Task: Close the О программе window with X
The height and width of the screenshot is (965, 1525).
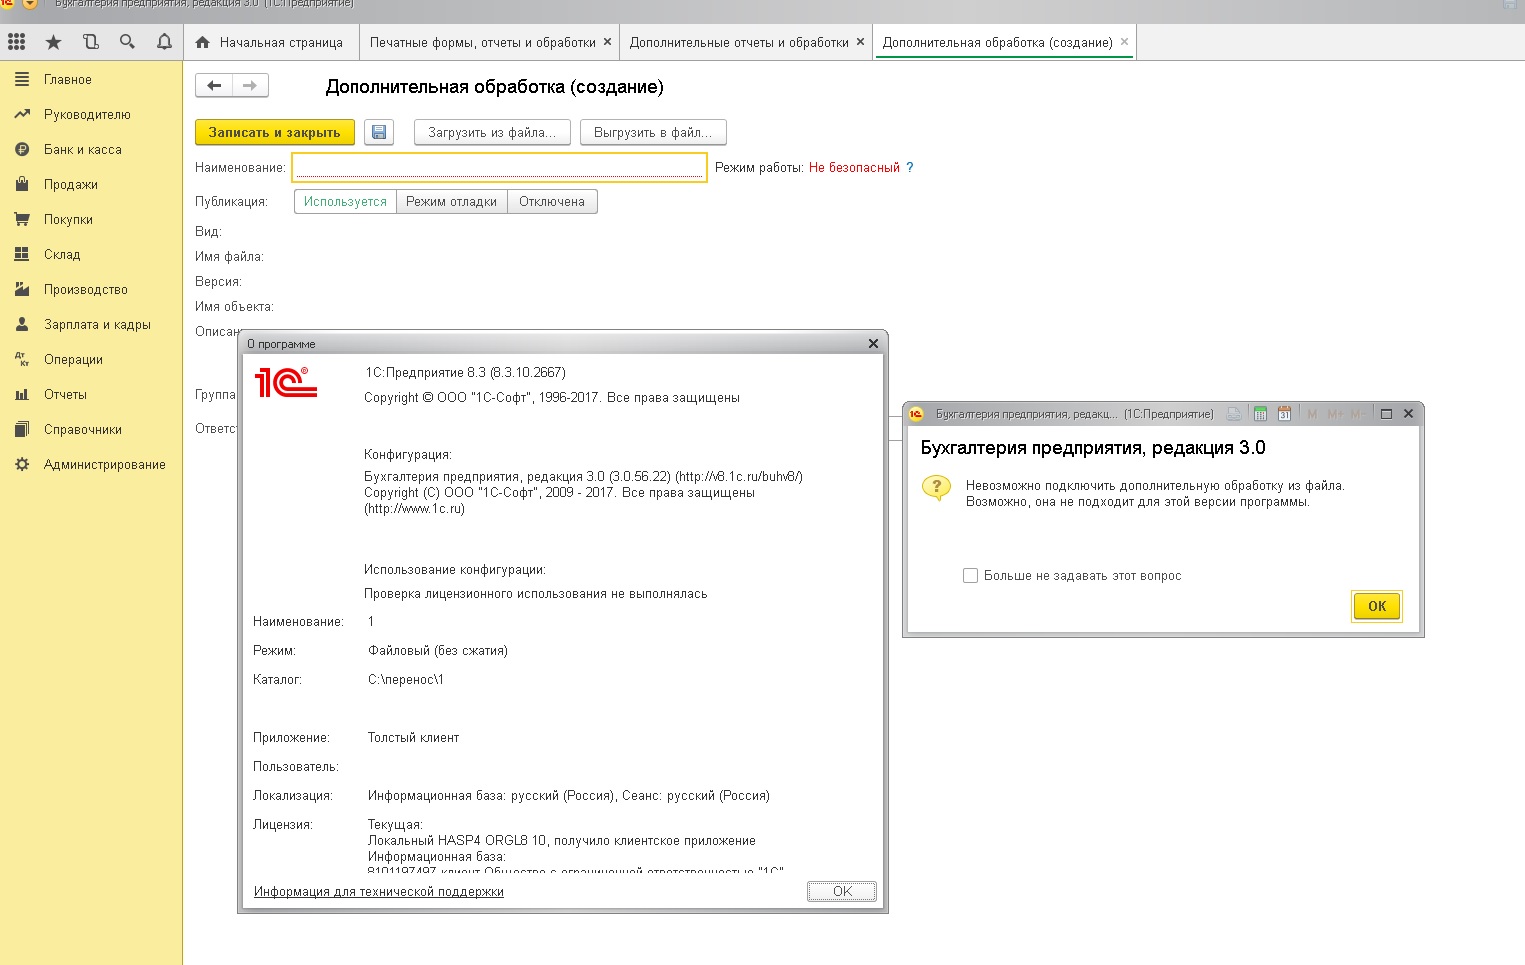Action: (873, 343)
